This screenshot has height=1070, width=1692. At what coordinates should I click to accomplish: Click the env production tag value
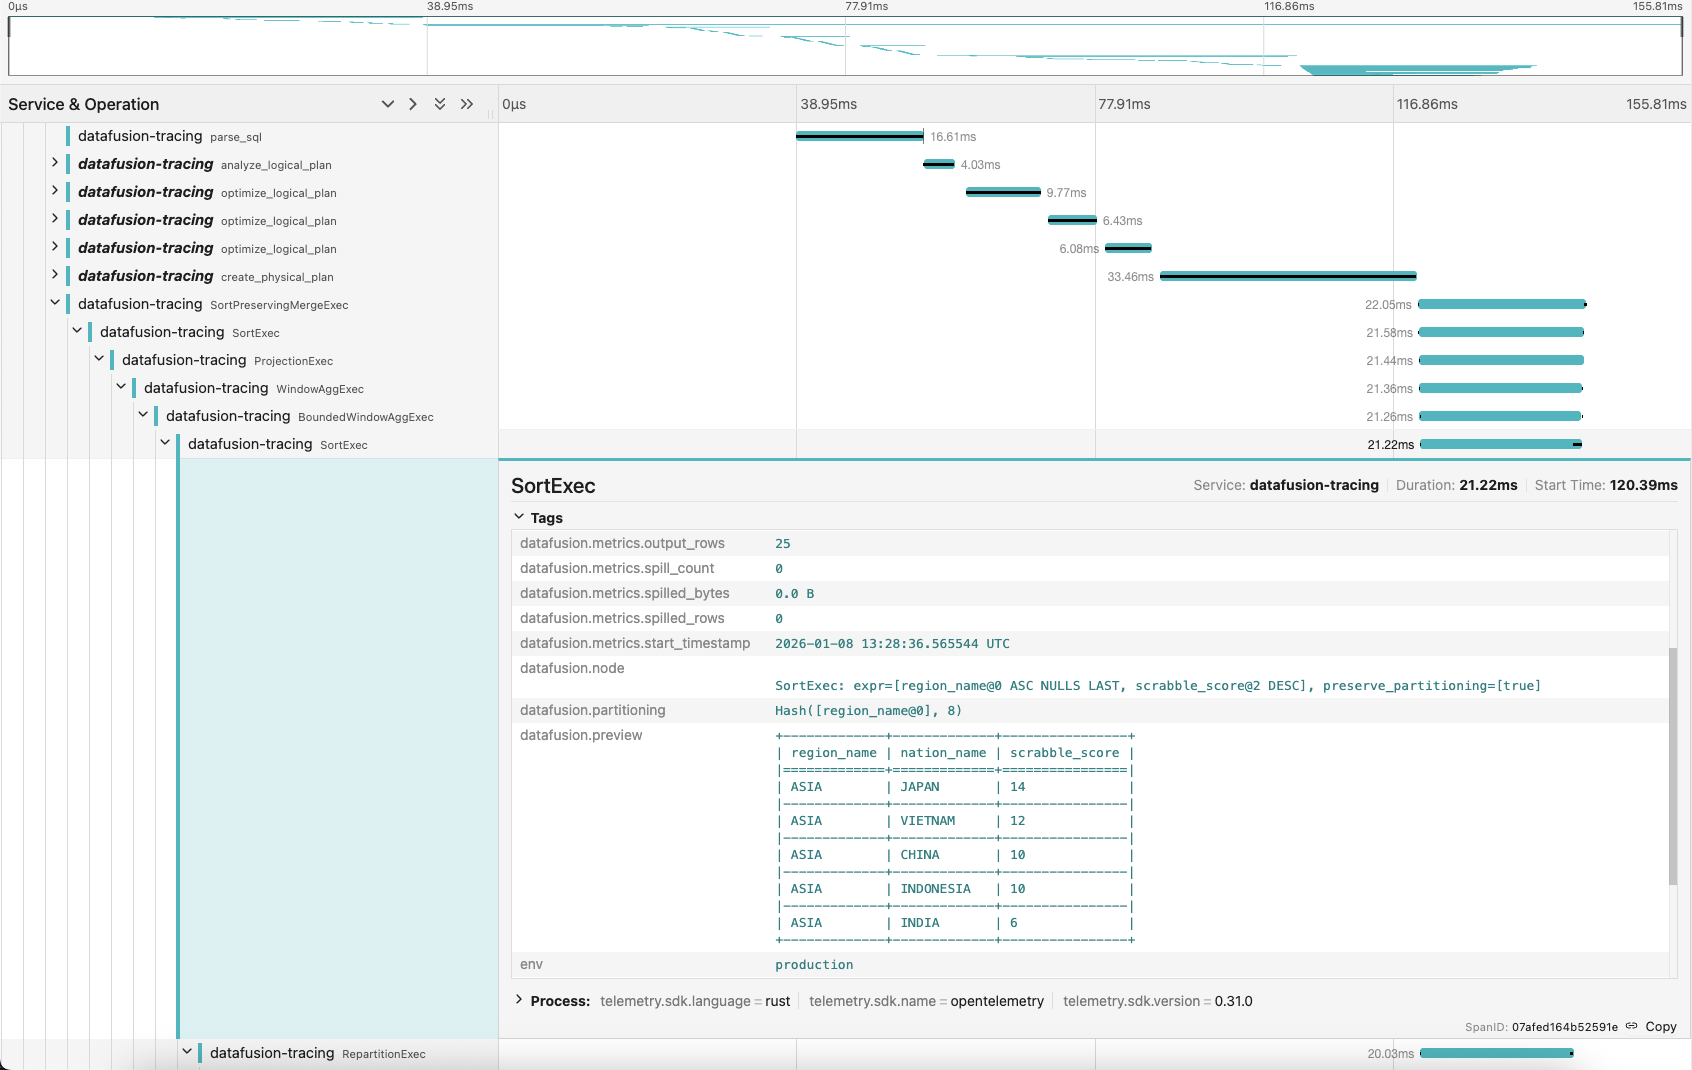tap(814, 965)
